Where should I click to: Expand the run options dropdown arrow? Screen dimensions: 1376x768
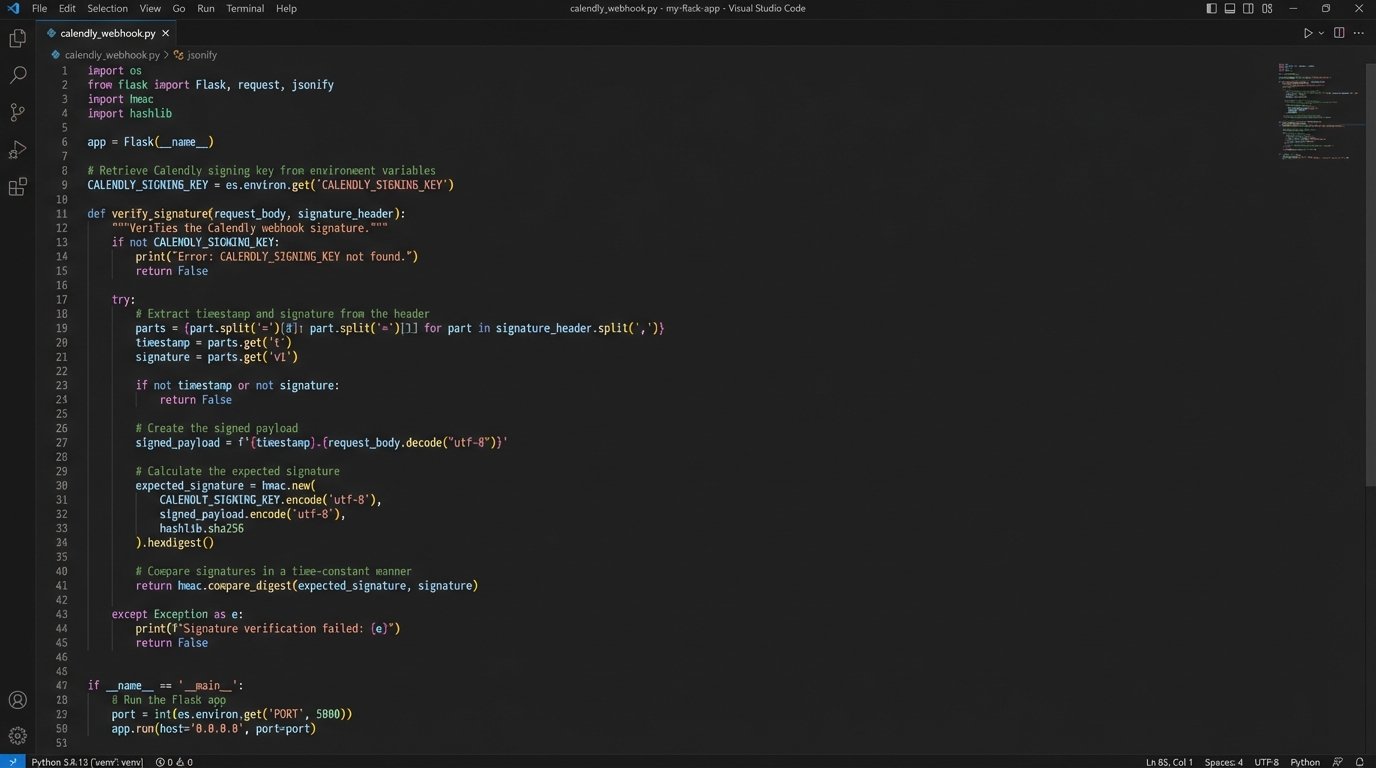pyautogui.click(x=1321, y=33)
